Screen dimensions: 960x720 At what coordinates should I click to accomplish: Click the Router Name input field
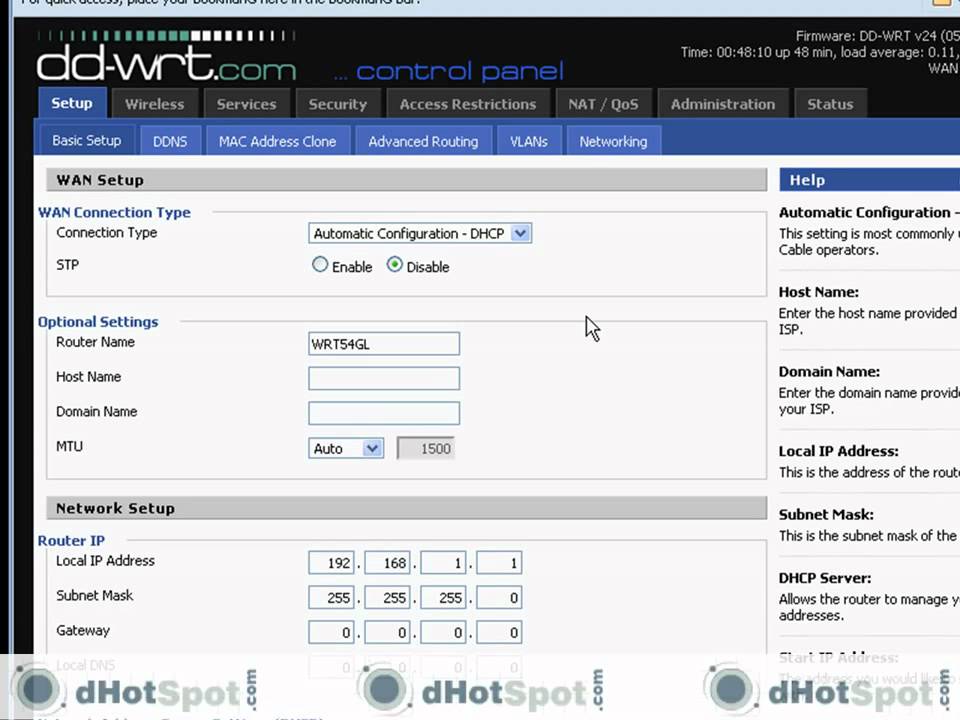tap(384, 343)
